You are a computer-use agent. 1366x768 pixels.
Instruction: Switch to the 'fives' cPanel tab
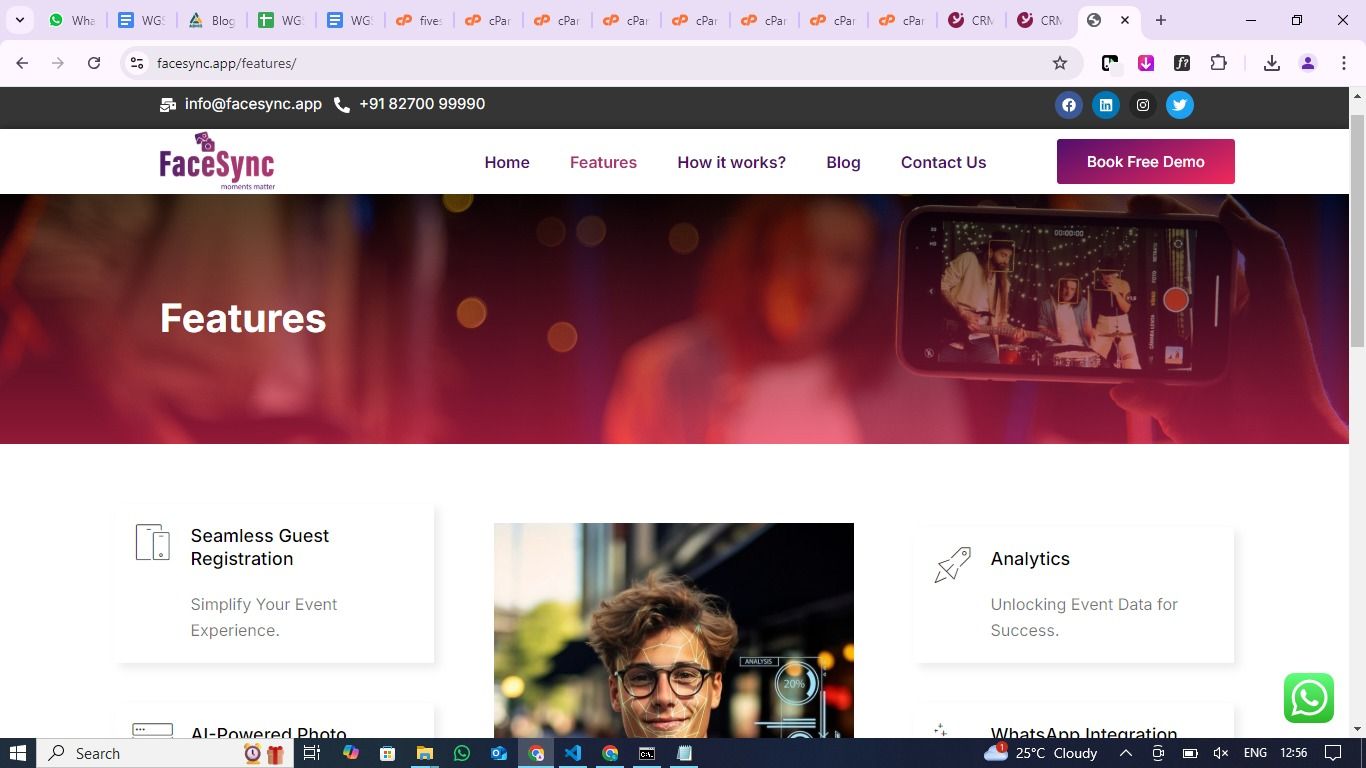(x=419, y=20)
